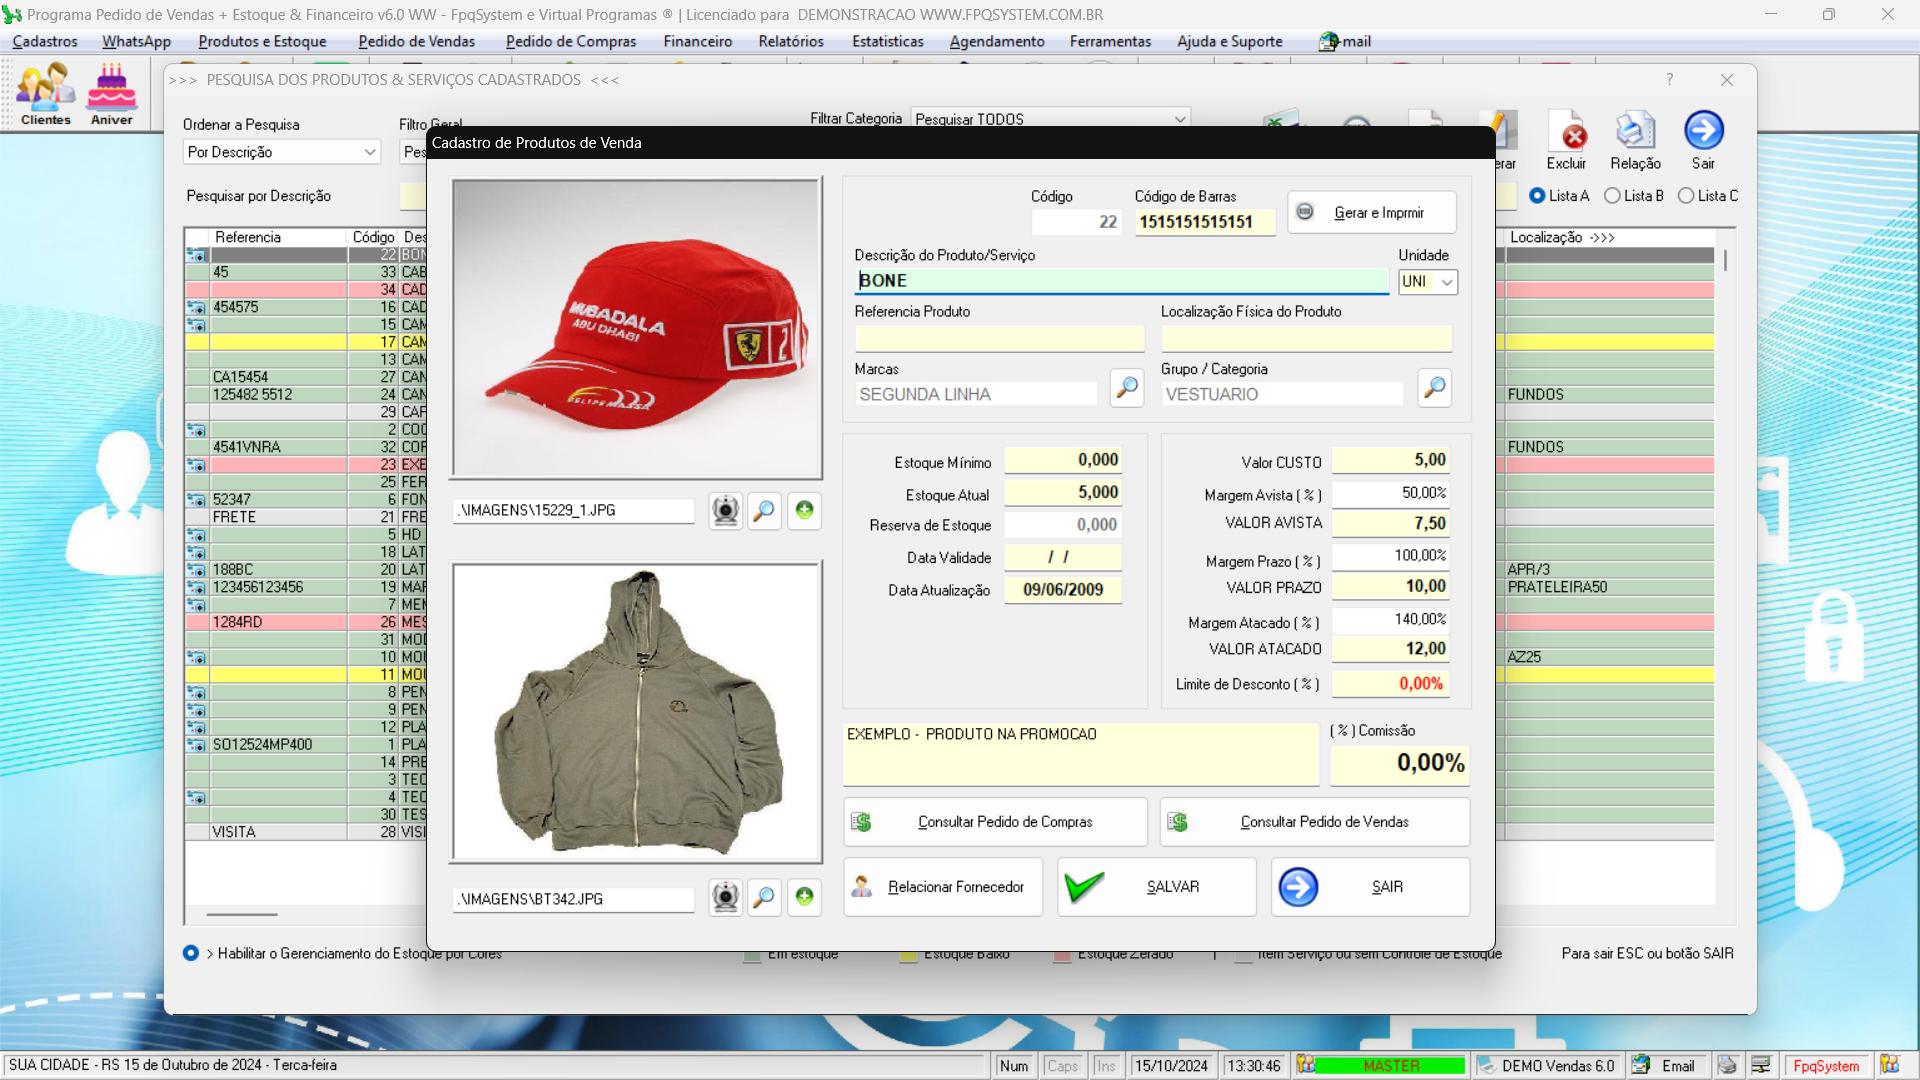Open Marcas search magnifier icon
1920x1080 pixels.
pyautogui.click(x=1126, y=388)
